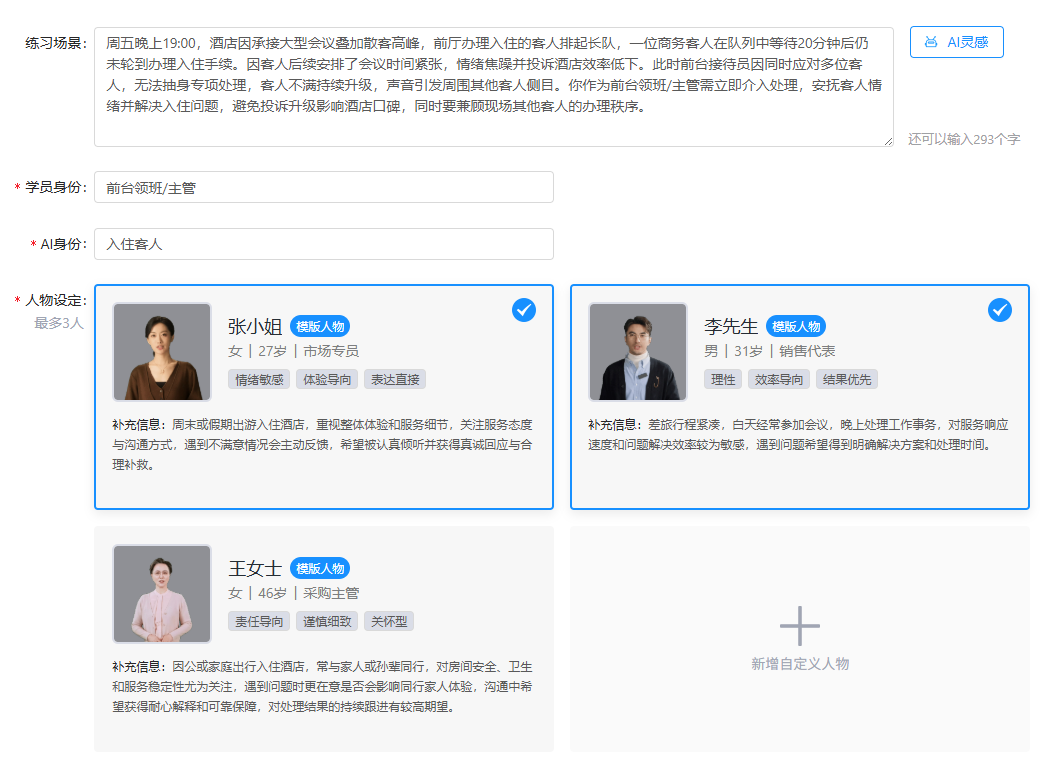Click the 效率导向 tag
Screen dimensions: 1047x761
779,380
